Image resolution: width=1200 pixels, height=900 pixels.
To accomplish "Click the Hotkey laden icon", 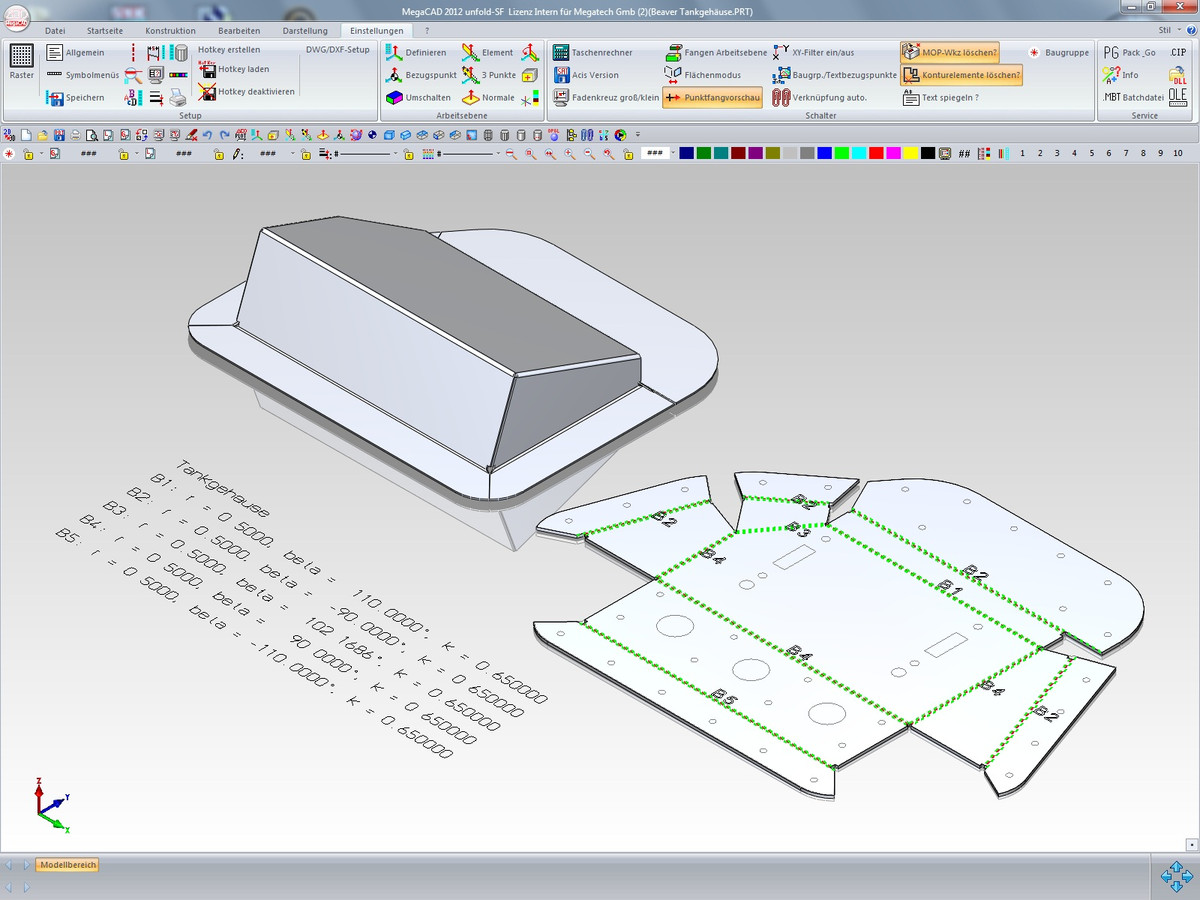I will [x=208, y=69].
